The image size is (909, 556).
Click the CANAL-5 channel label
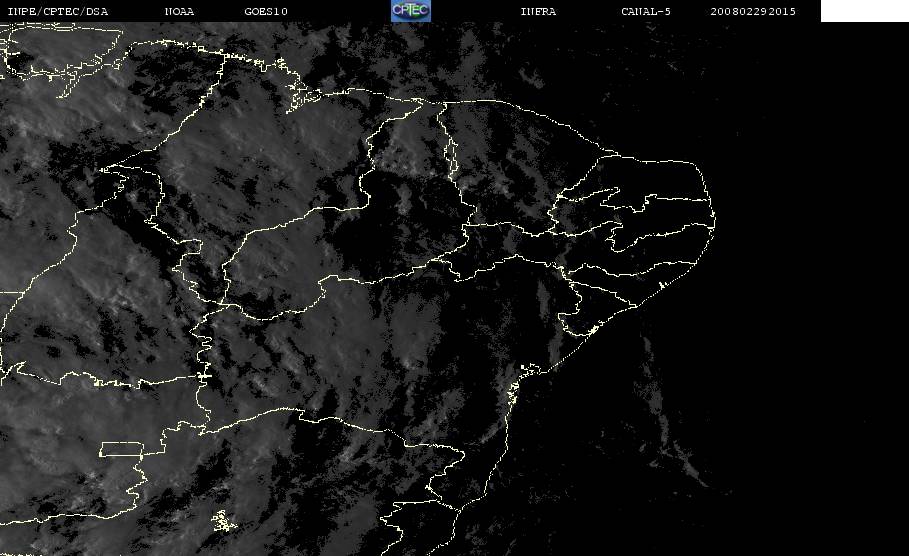point(646,11)
